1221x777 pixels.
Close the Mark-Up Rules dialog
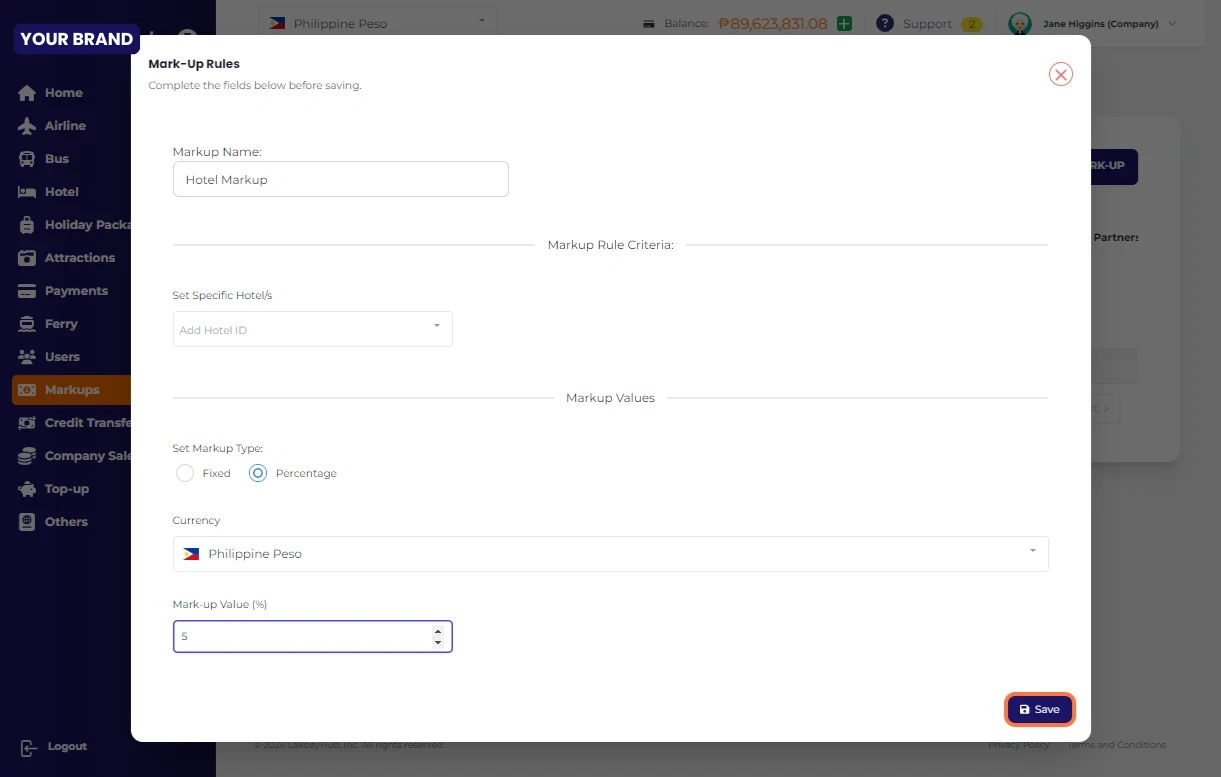1060,74
